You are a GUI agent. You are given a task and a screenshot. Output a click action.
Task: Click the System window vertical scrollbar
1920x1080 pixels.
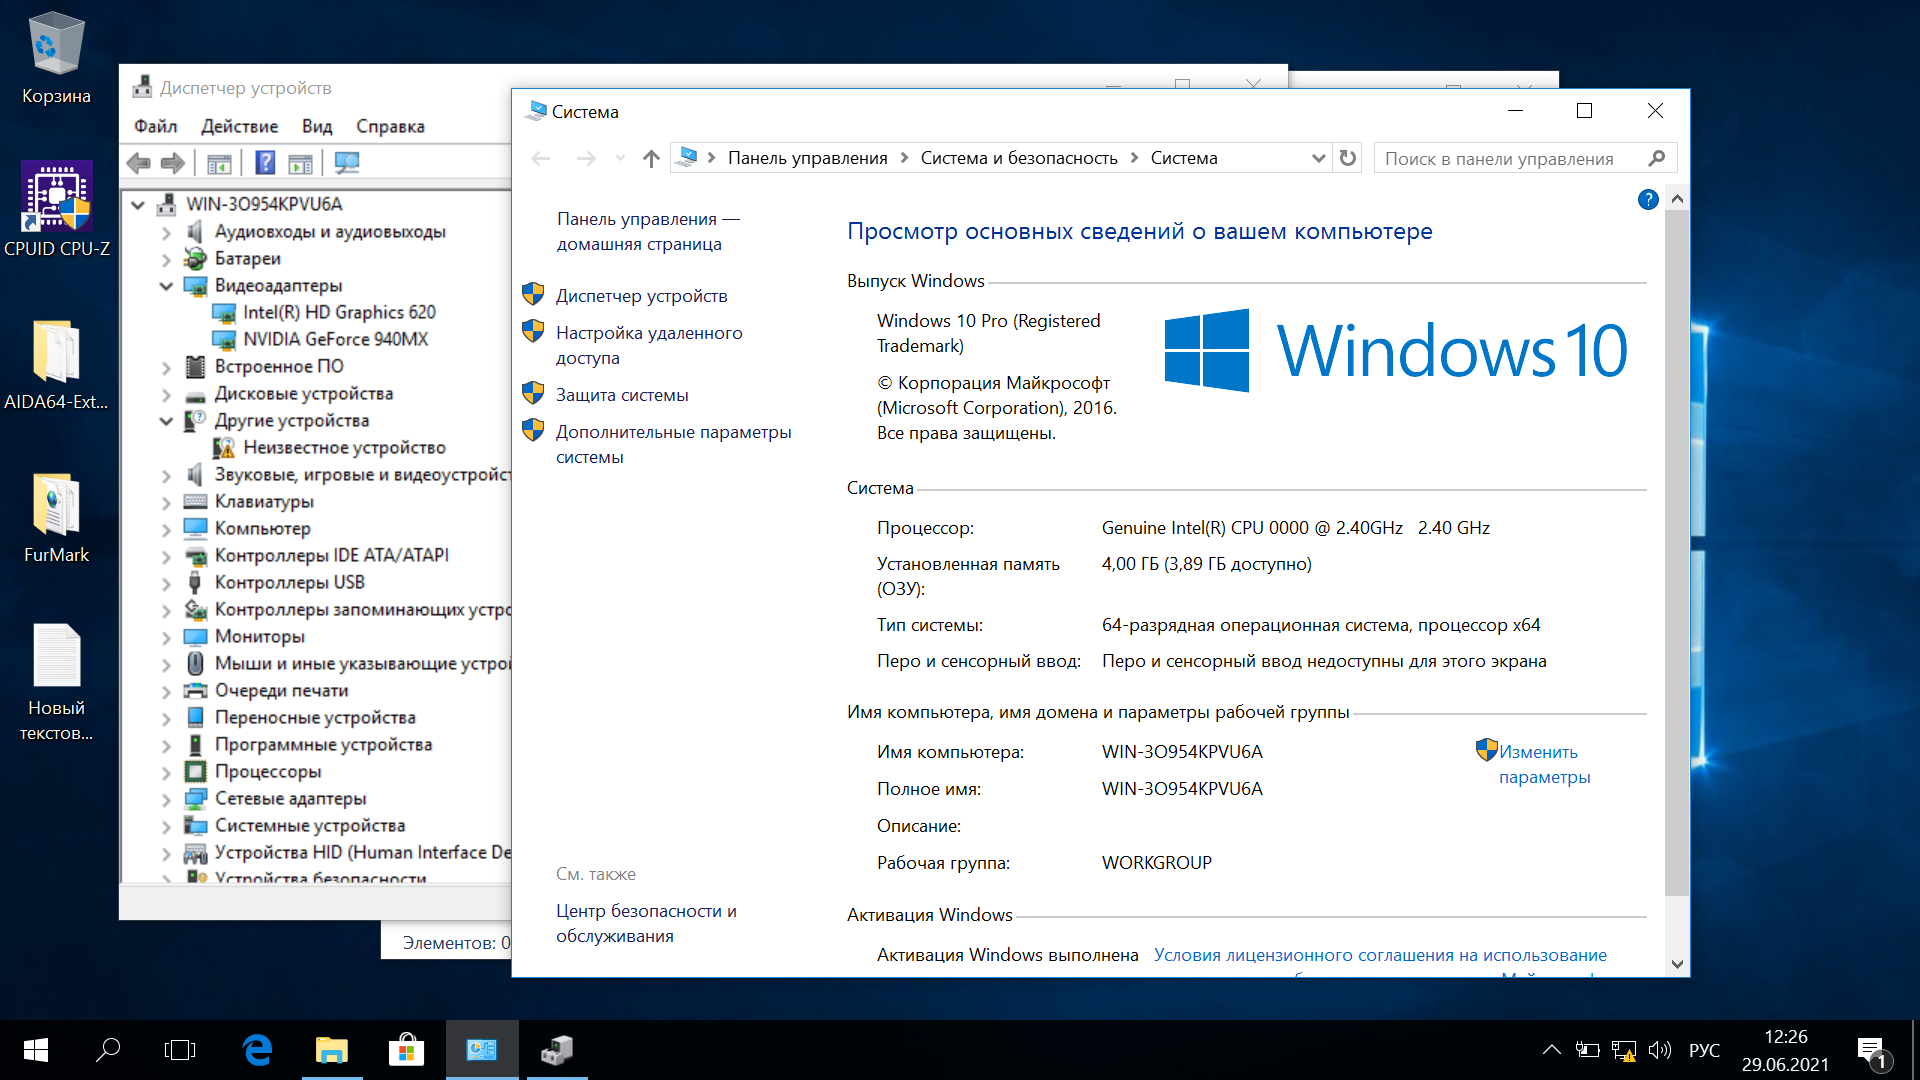pos(1677,552)
